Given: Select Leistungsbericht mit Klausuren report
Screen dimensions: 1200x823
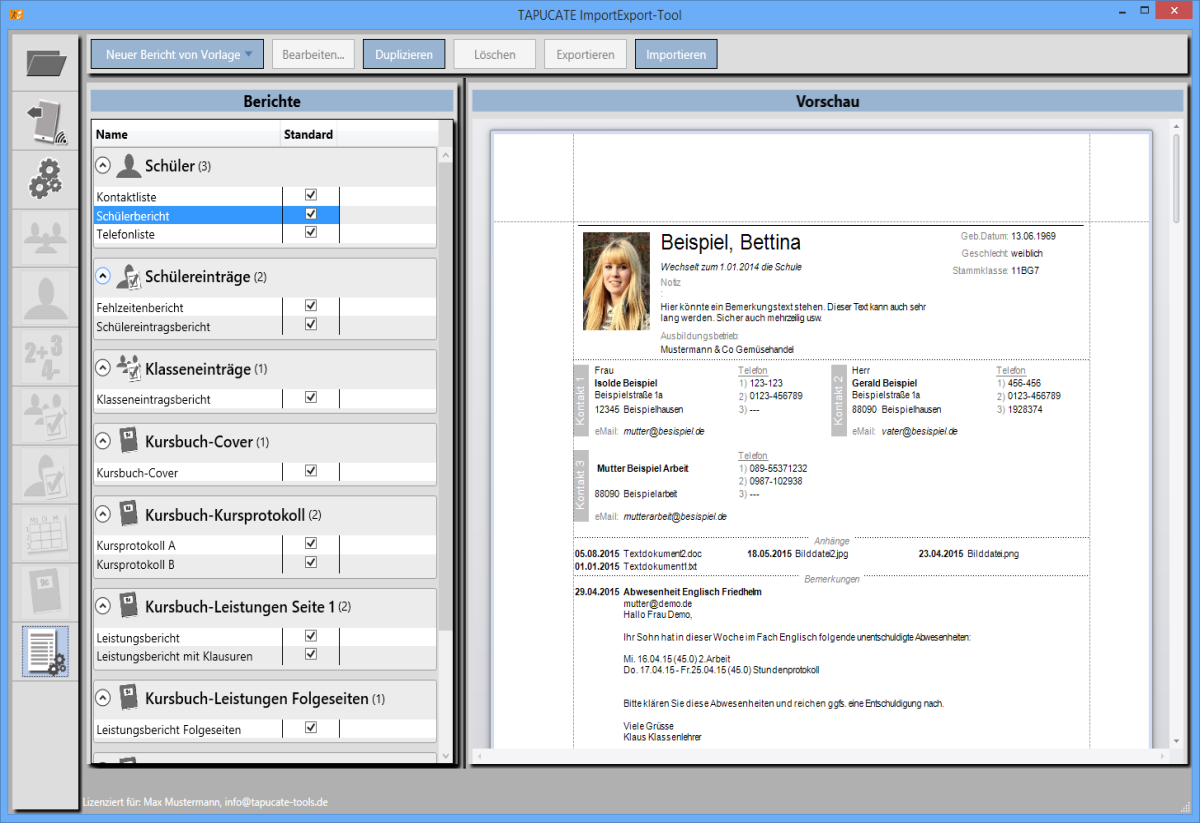Looking at the screenshot, I should 174,656.
